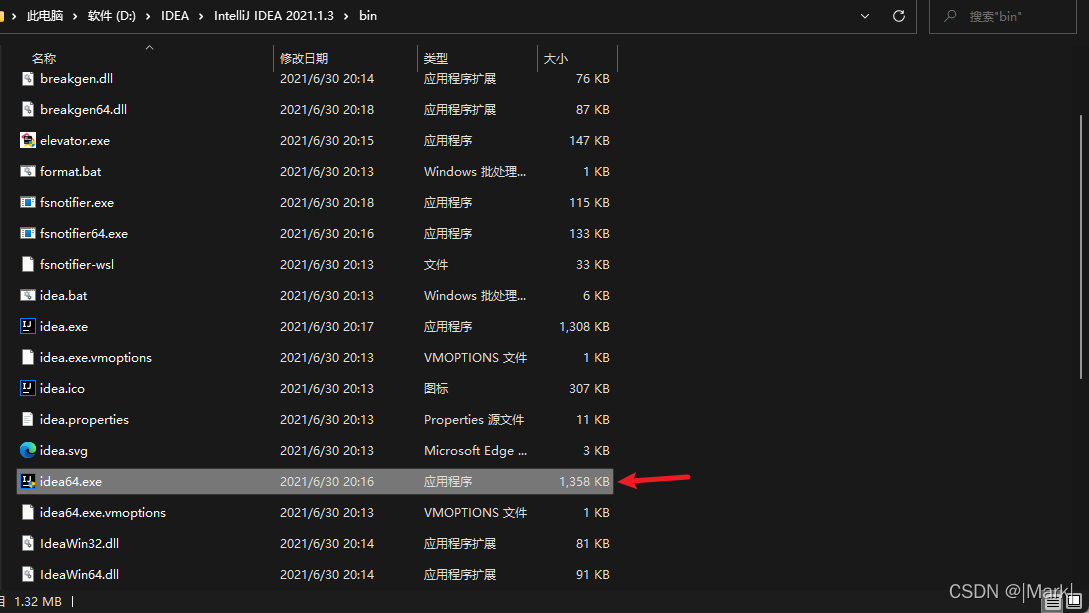Click the fsnotifier64.exe file icon
Viewport: 1089px width, 613px height.
(x=27, y=233)
